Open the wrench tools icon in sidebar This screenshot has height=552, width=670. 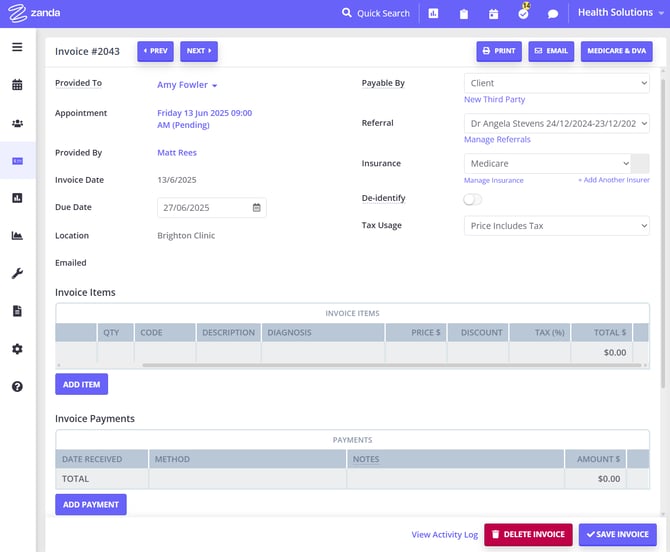click(17, 273)
